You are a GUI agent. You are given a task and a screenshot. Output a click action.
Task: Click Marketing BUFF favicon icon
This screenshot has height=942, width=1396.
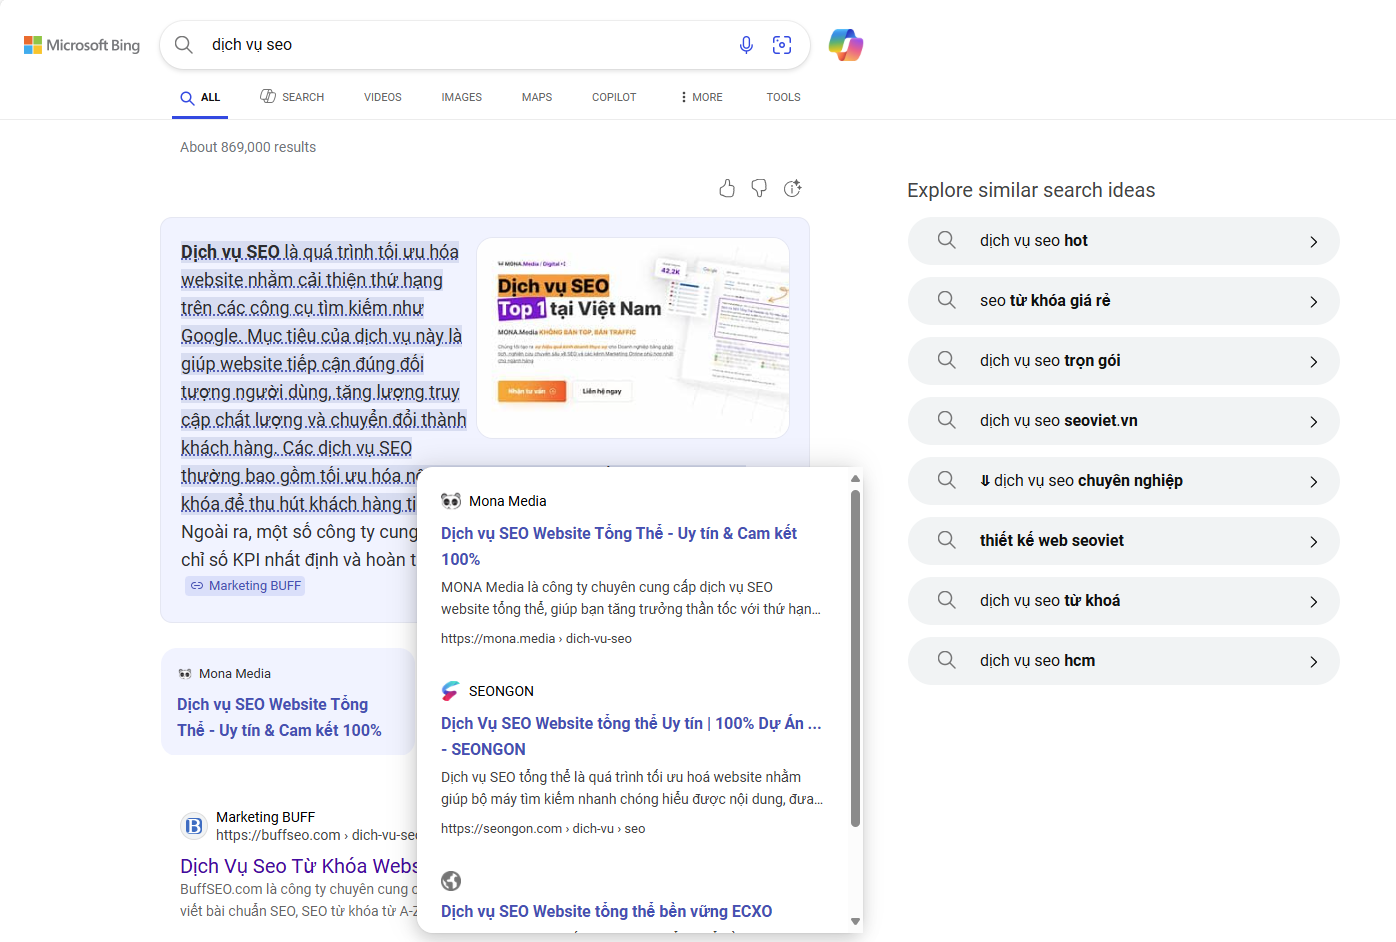click(194, 826)
